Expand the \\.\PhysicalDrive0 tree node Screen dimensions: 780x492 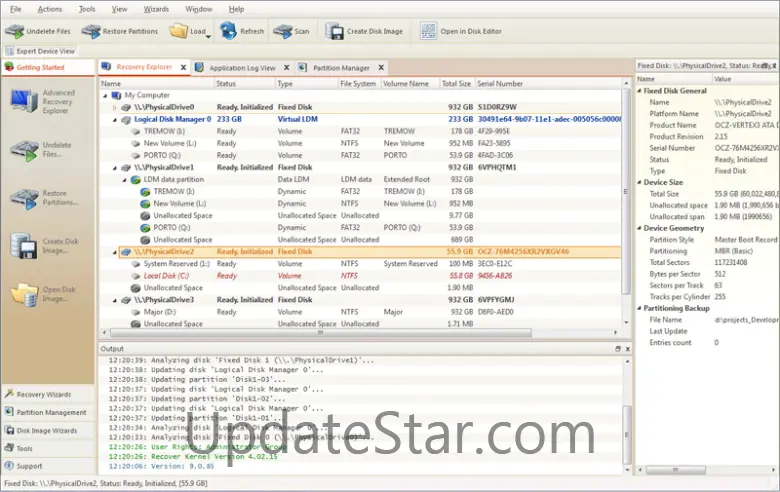tap(114, 107)
